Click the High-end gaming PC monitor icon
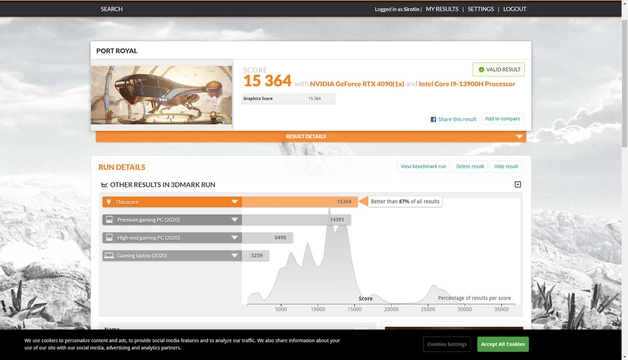Image resolution: width=628 pixels, height=360 pixels. coord(109,237)
